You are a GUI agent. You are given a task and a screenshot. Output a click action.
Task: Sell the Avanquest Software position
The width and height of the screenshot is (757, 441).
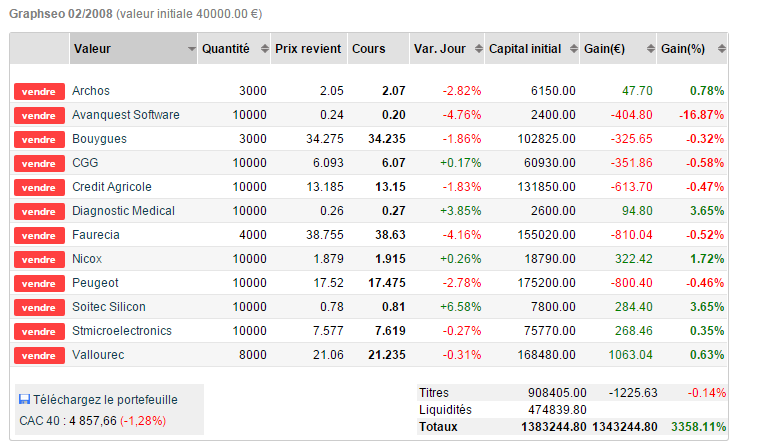point(39,115)
